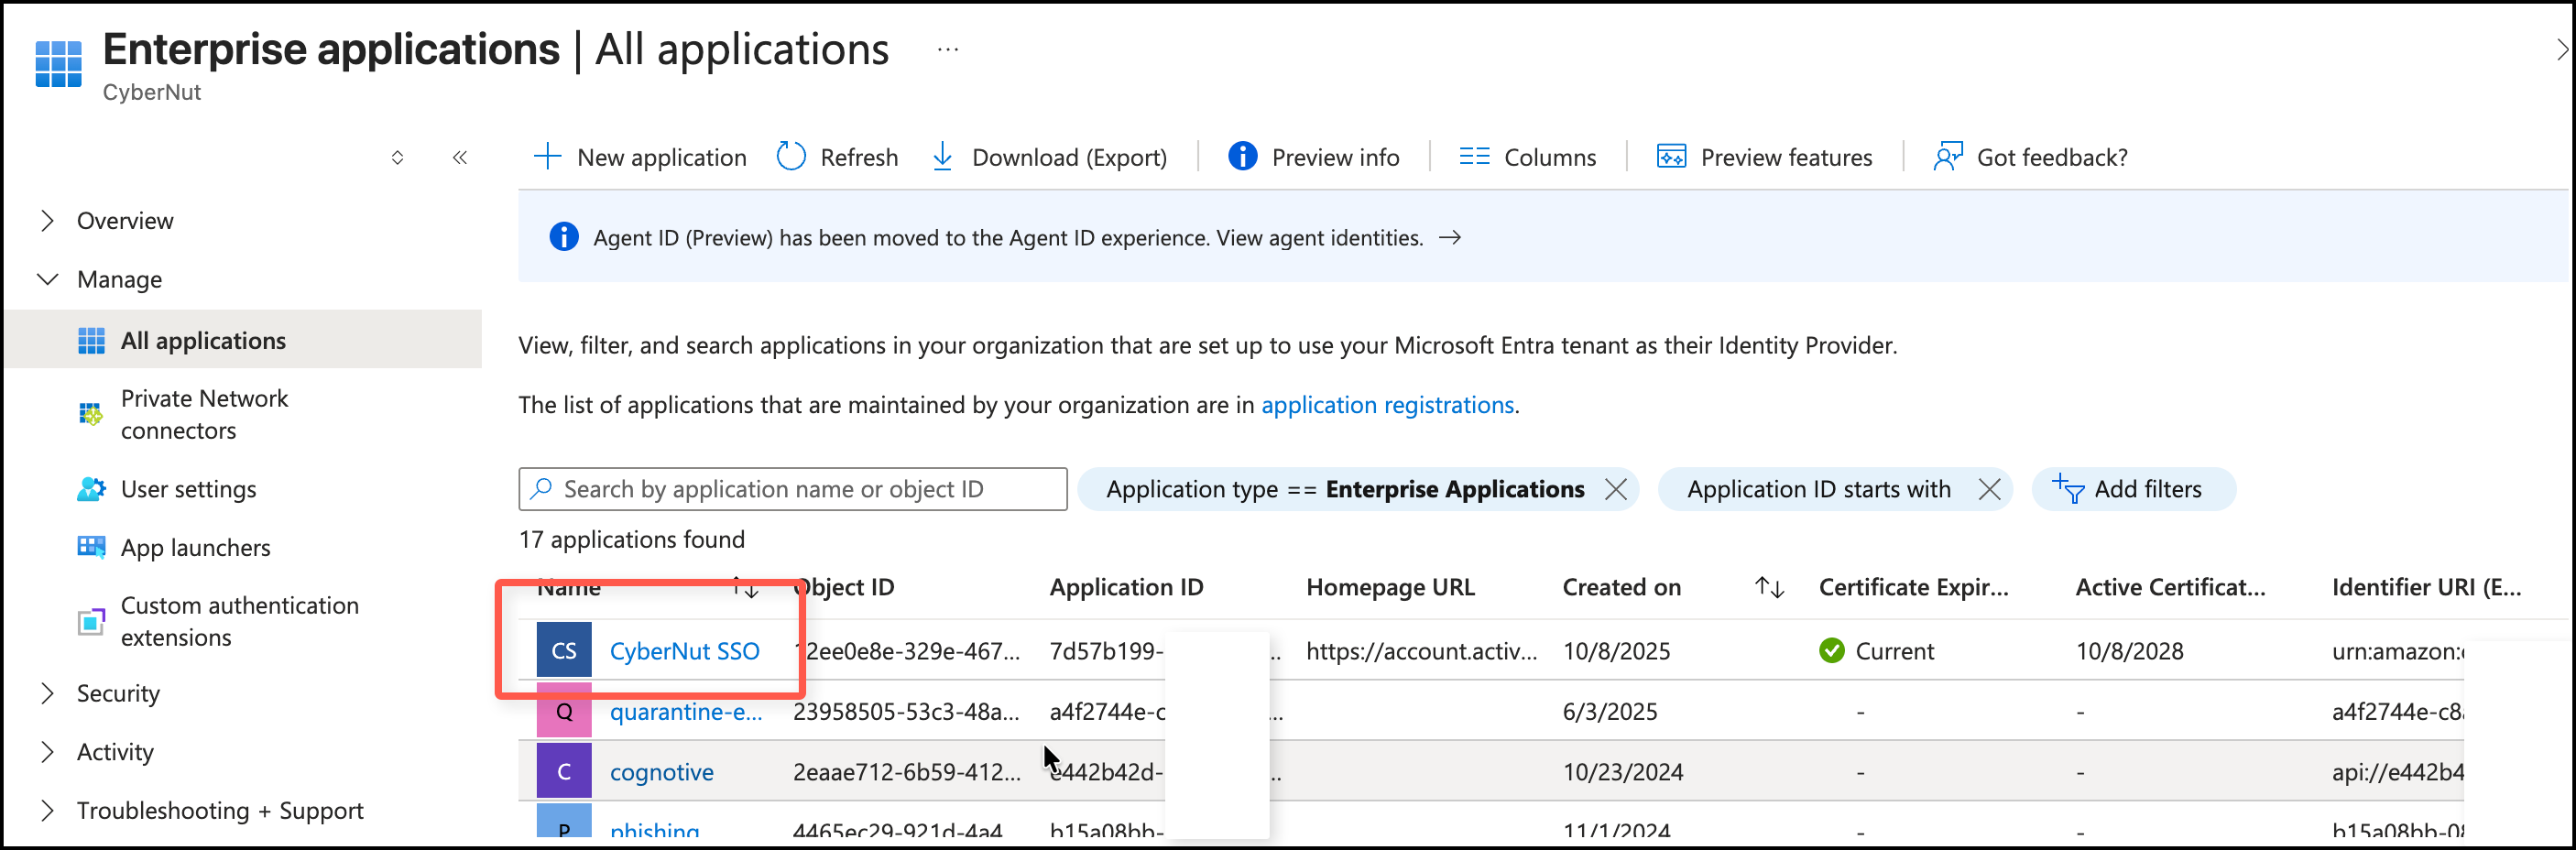Viewport: 2576px width, 850px height.
Task: Open the Columns chooser
Action: click(x=1527, y=157)
